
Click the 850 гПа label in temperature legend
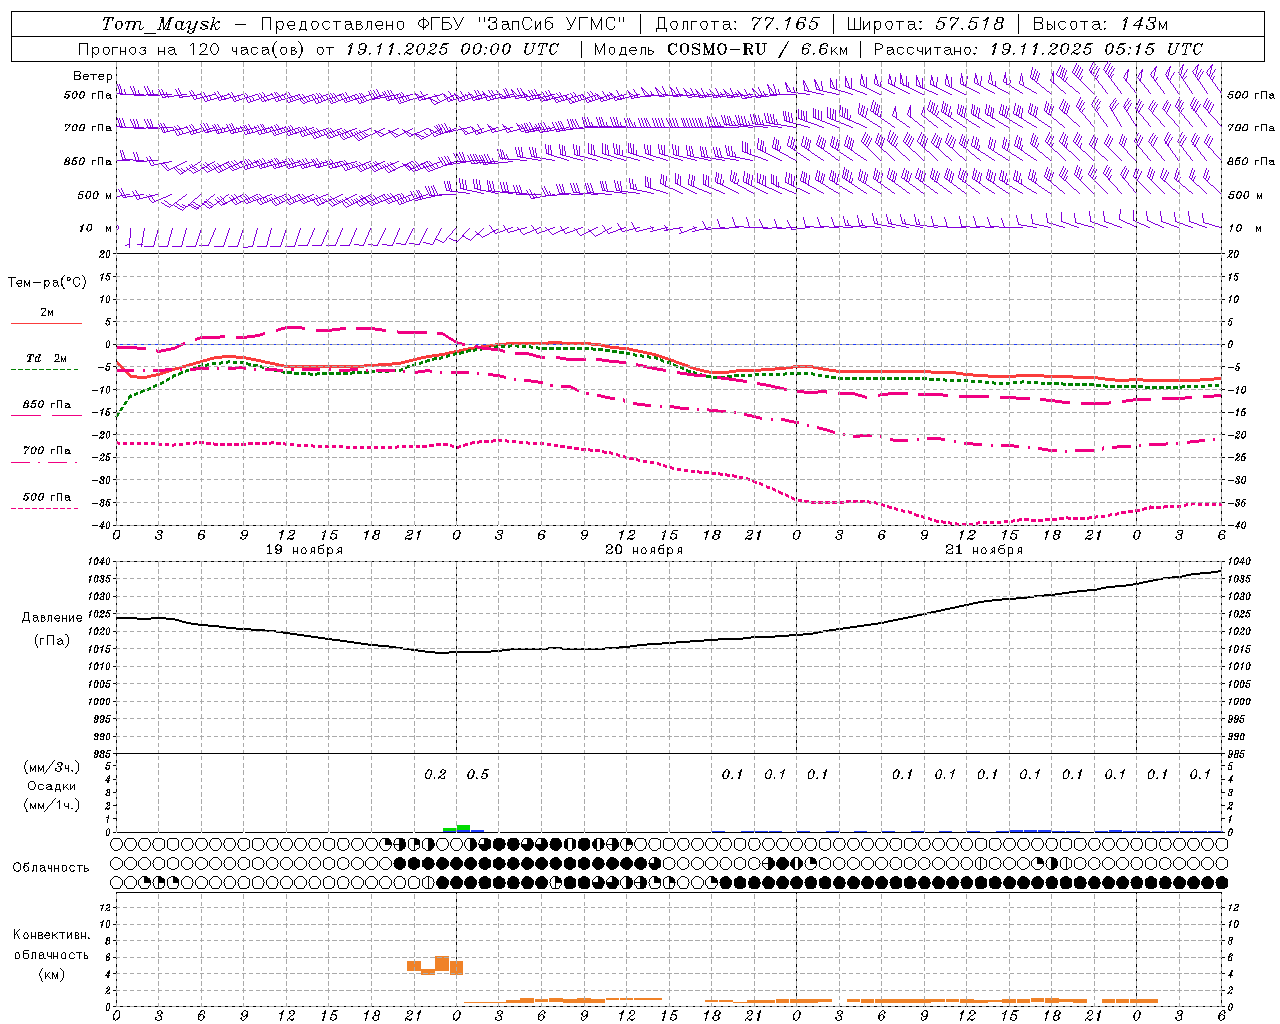[47, 404]
